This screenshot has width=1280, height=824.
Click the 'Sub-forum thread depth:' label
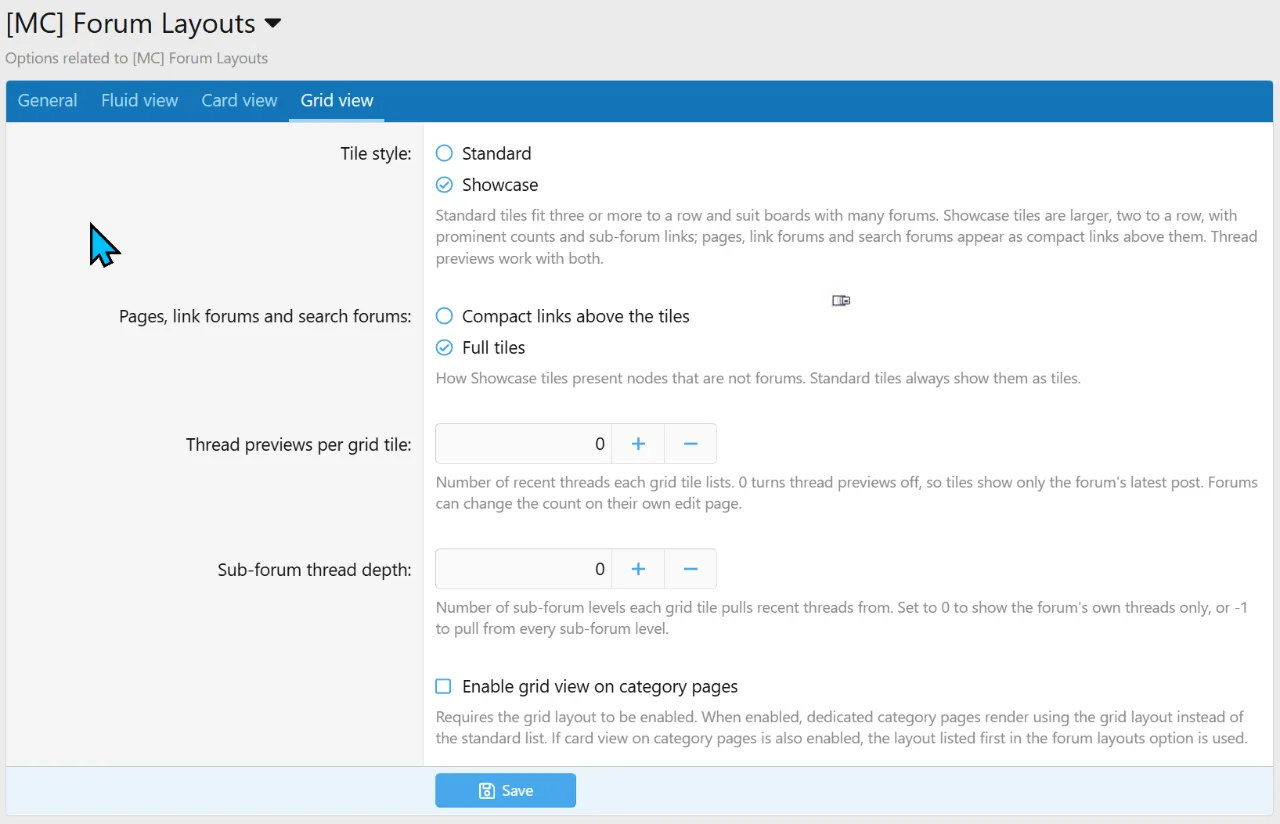315,570
